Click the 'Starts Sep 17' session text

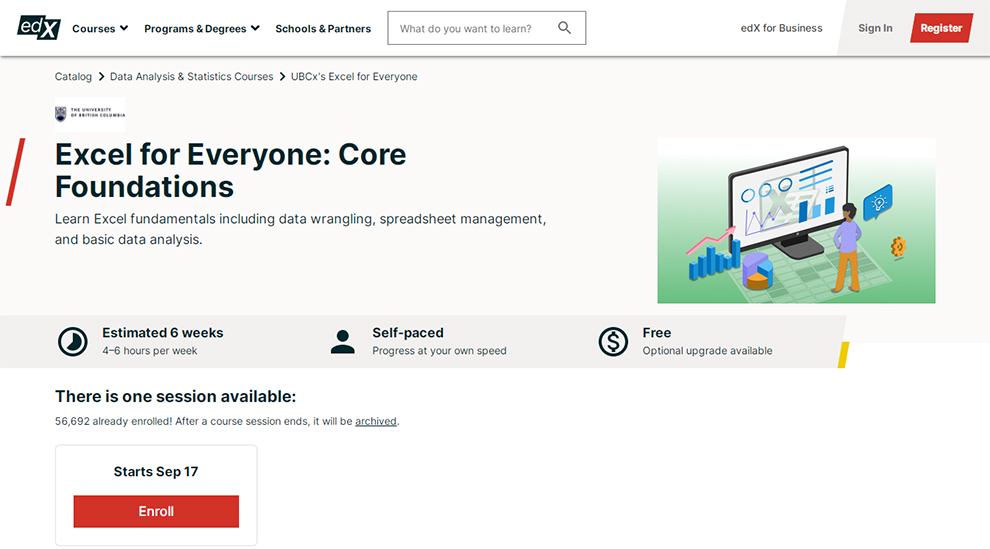point(156,471)
